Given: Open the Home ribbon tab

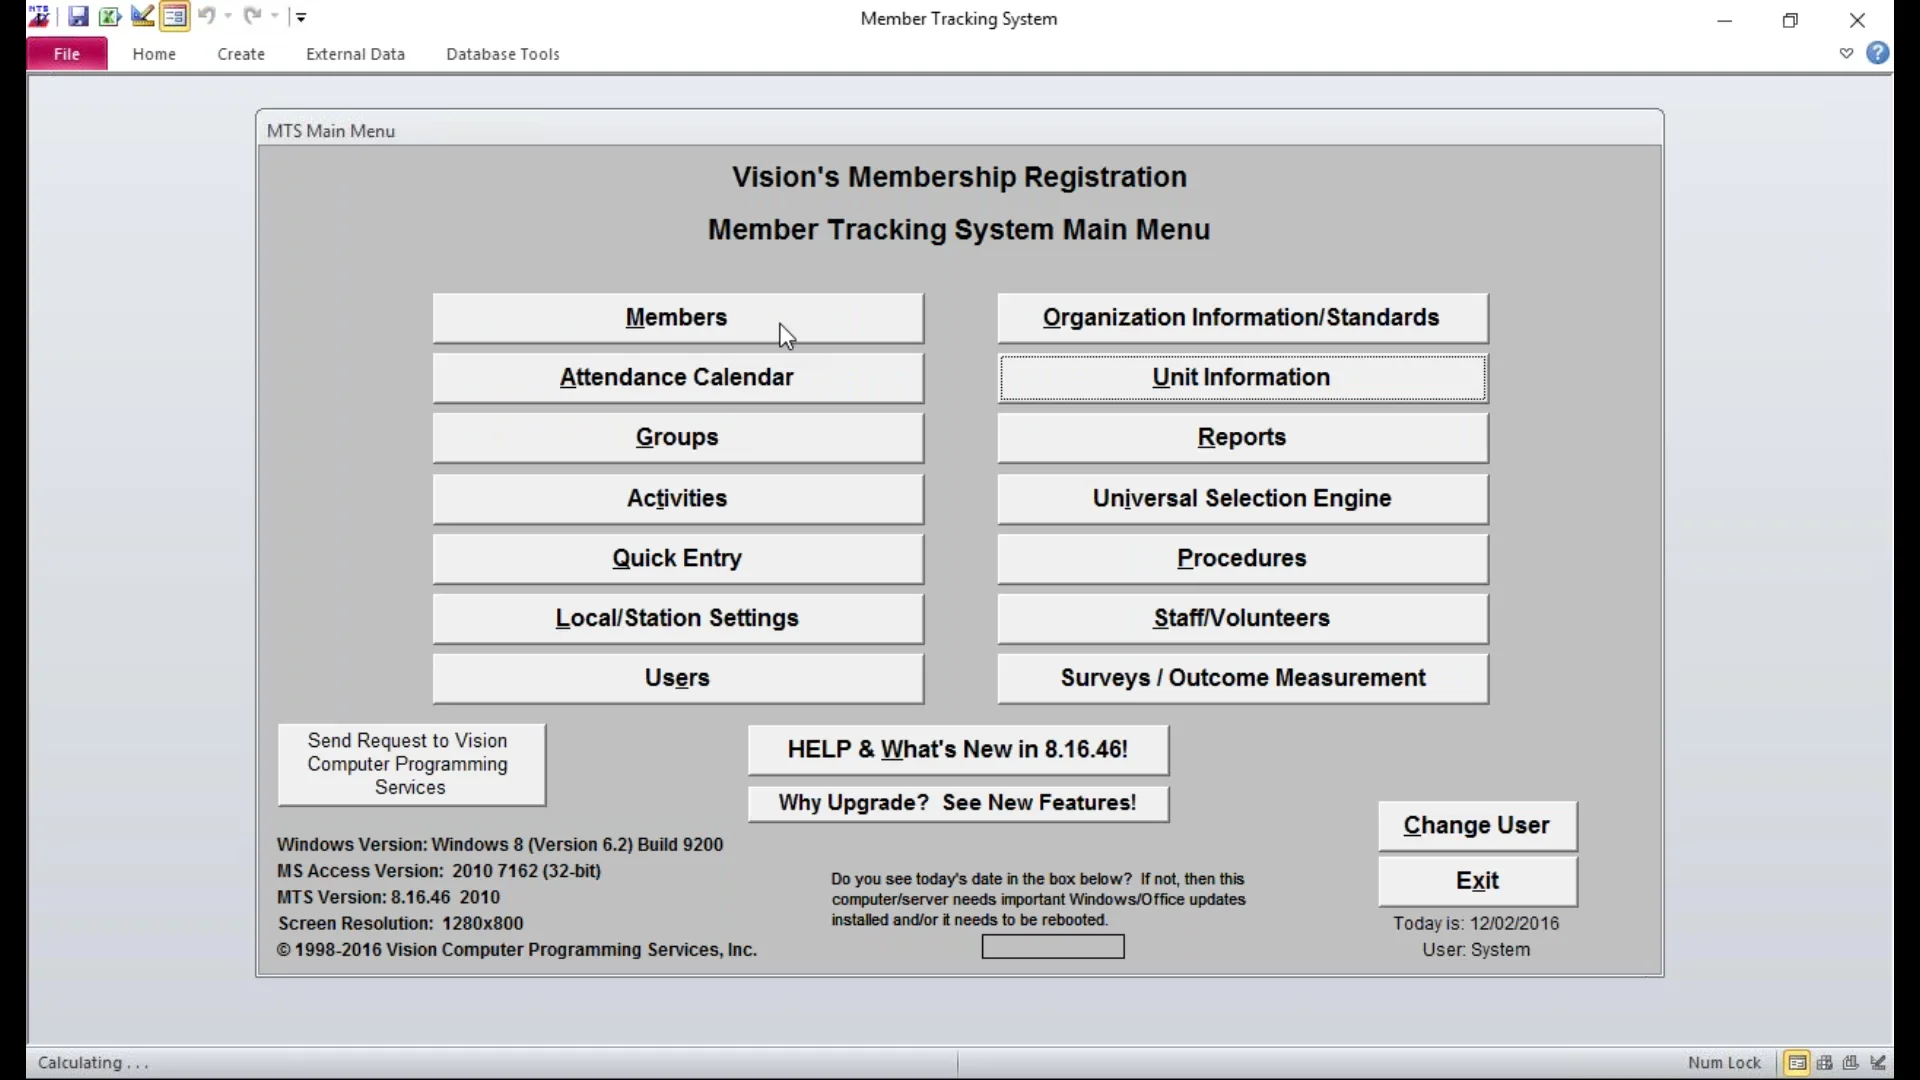Looking at the screenshot, I should coord(154,54).
